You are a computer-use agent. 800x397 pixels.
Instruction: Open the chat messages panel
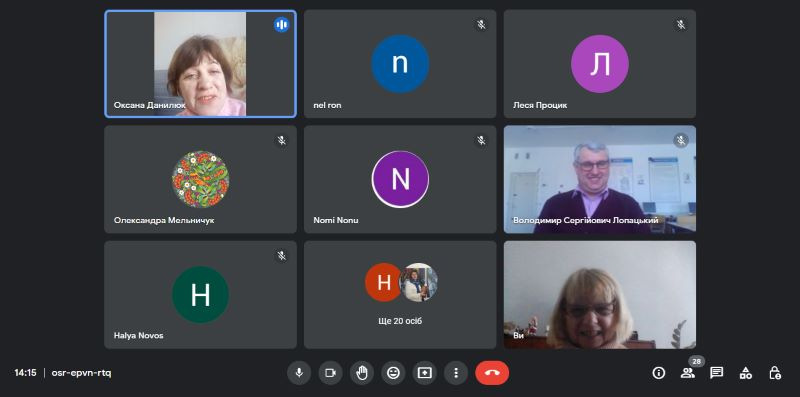[717, 373]
